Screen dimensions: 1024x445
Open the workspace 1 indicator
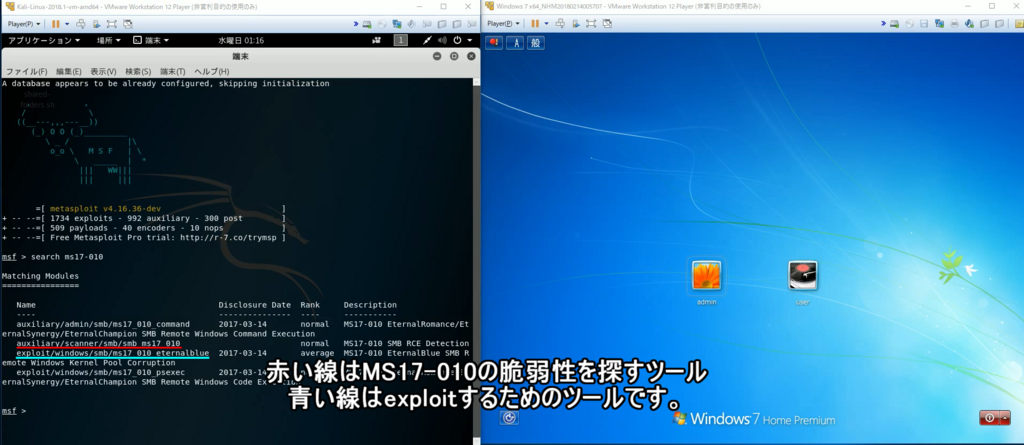[x=401, y=41]
